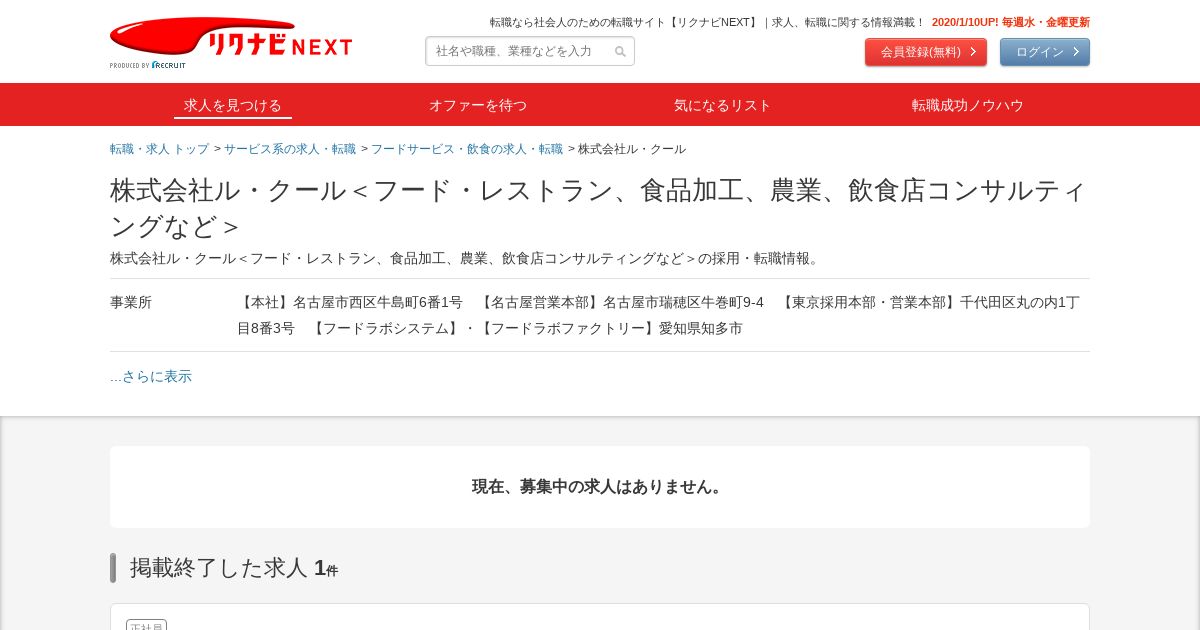
Task: Click the 株式会社ル・クール breadcrumb text
Action: (632, 149)
